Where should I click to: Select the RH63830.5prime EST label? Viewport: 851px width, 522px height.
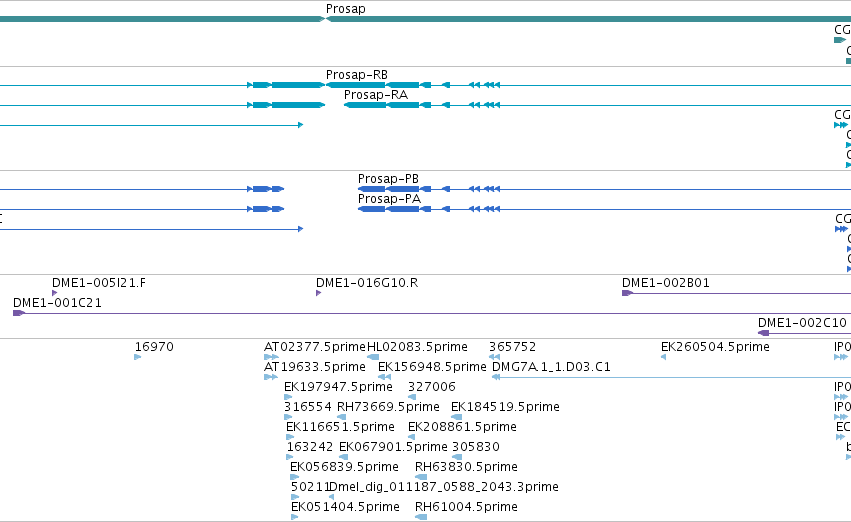466,467
